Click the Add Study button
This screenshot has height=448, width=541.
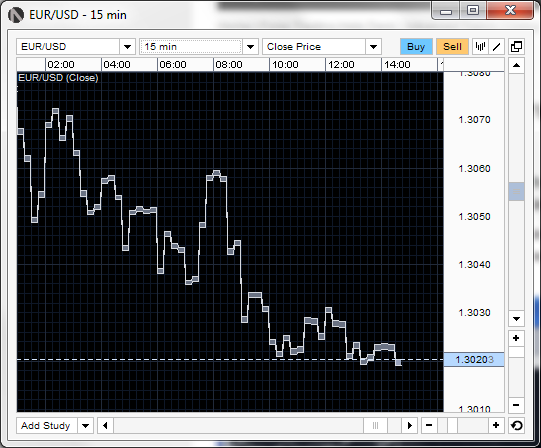point(47,426)
